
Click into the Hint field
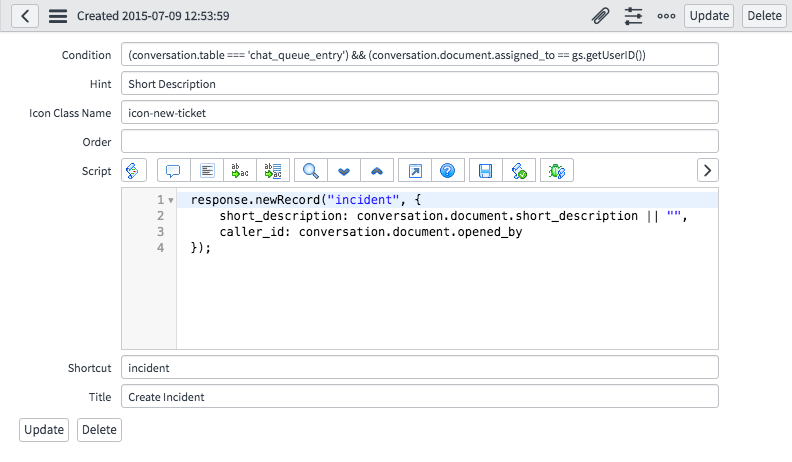[420, 83]
